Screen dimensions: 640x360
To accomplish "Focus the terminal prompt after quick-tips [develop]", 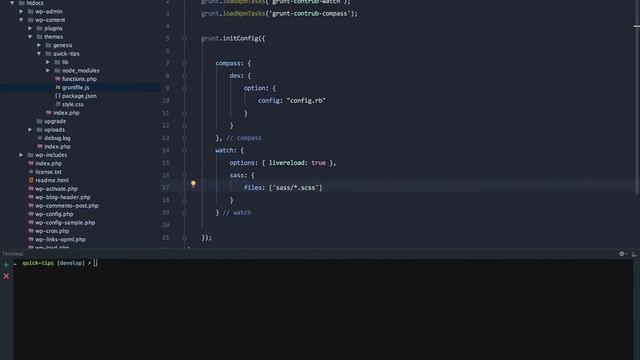I will click(x=96, y=263).
